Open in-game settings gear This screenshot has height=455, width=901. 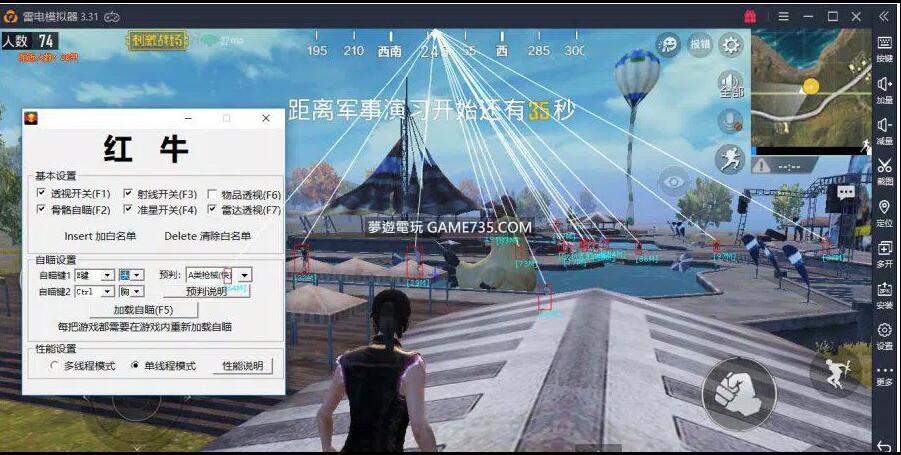(x=731, y=45)
